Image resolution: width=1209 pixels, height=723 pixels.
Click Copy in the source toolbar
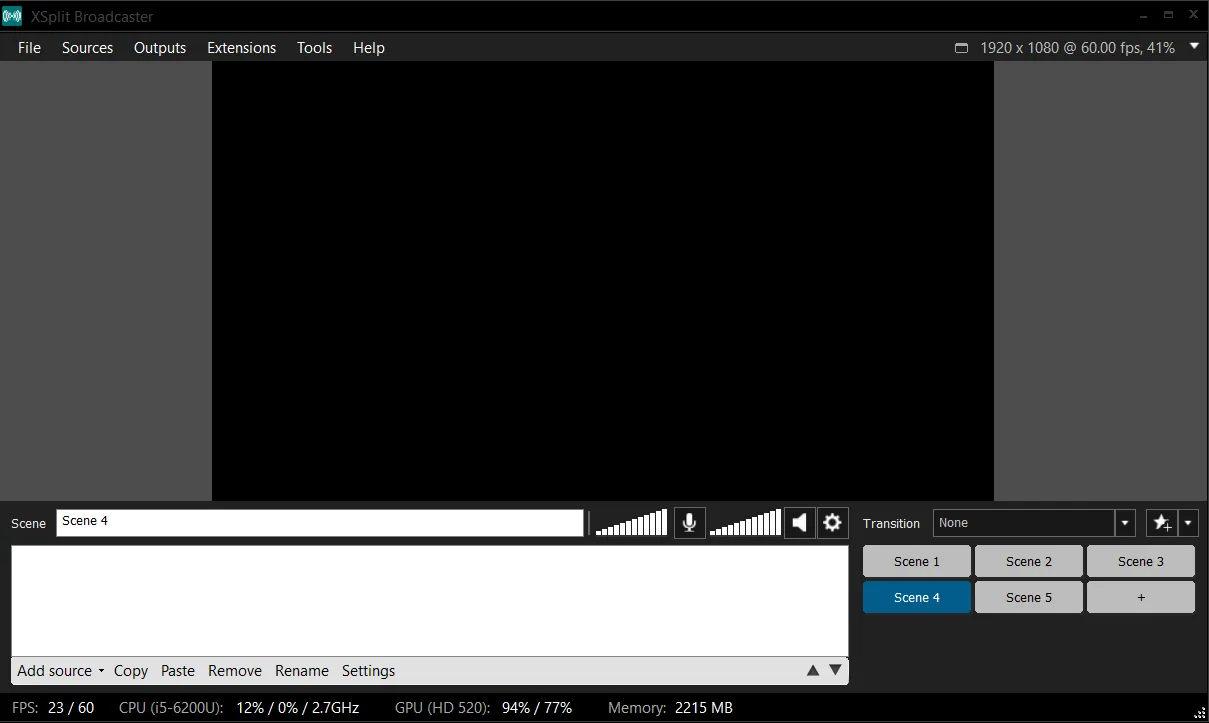[x=131, y=671]
